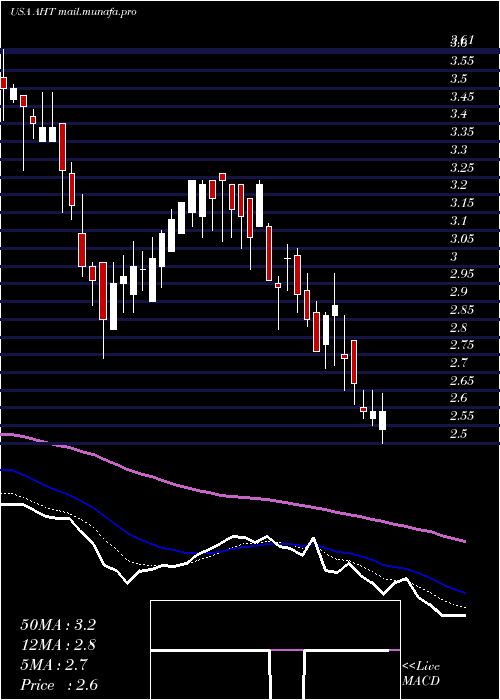Select the 3.25 price axis label
Viewport: 500px width, 700px height.
point(462,167)
